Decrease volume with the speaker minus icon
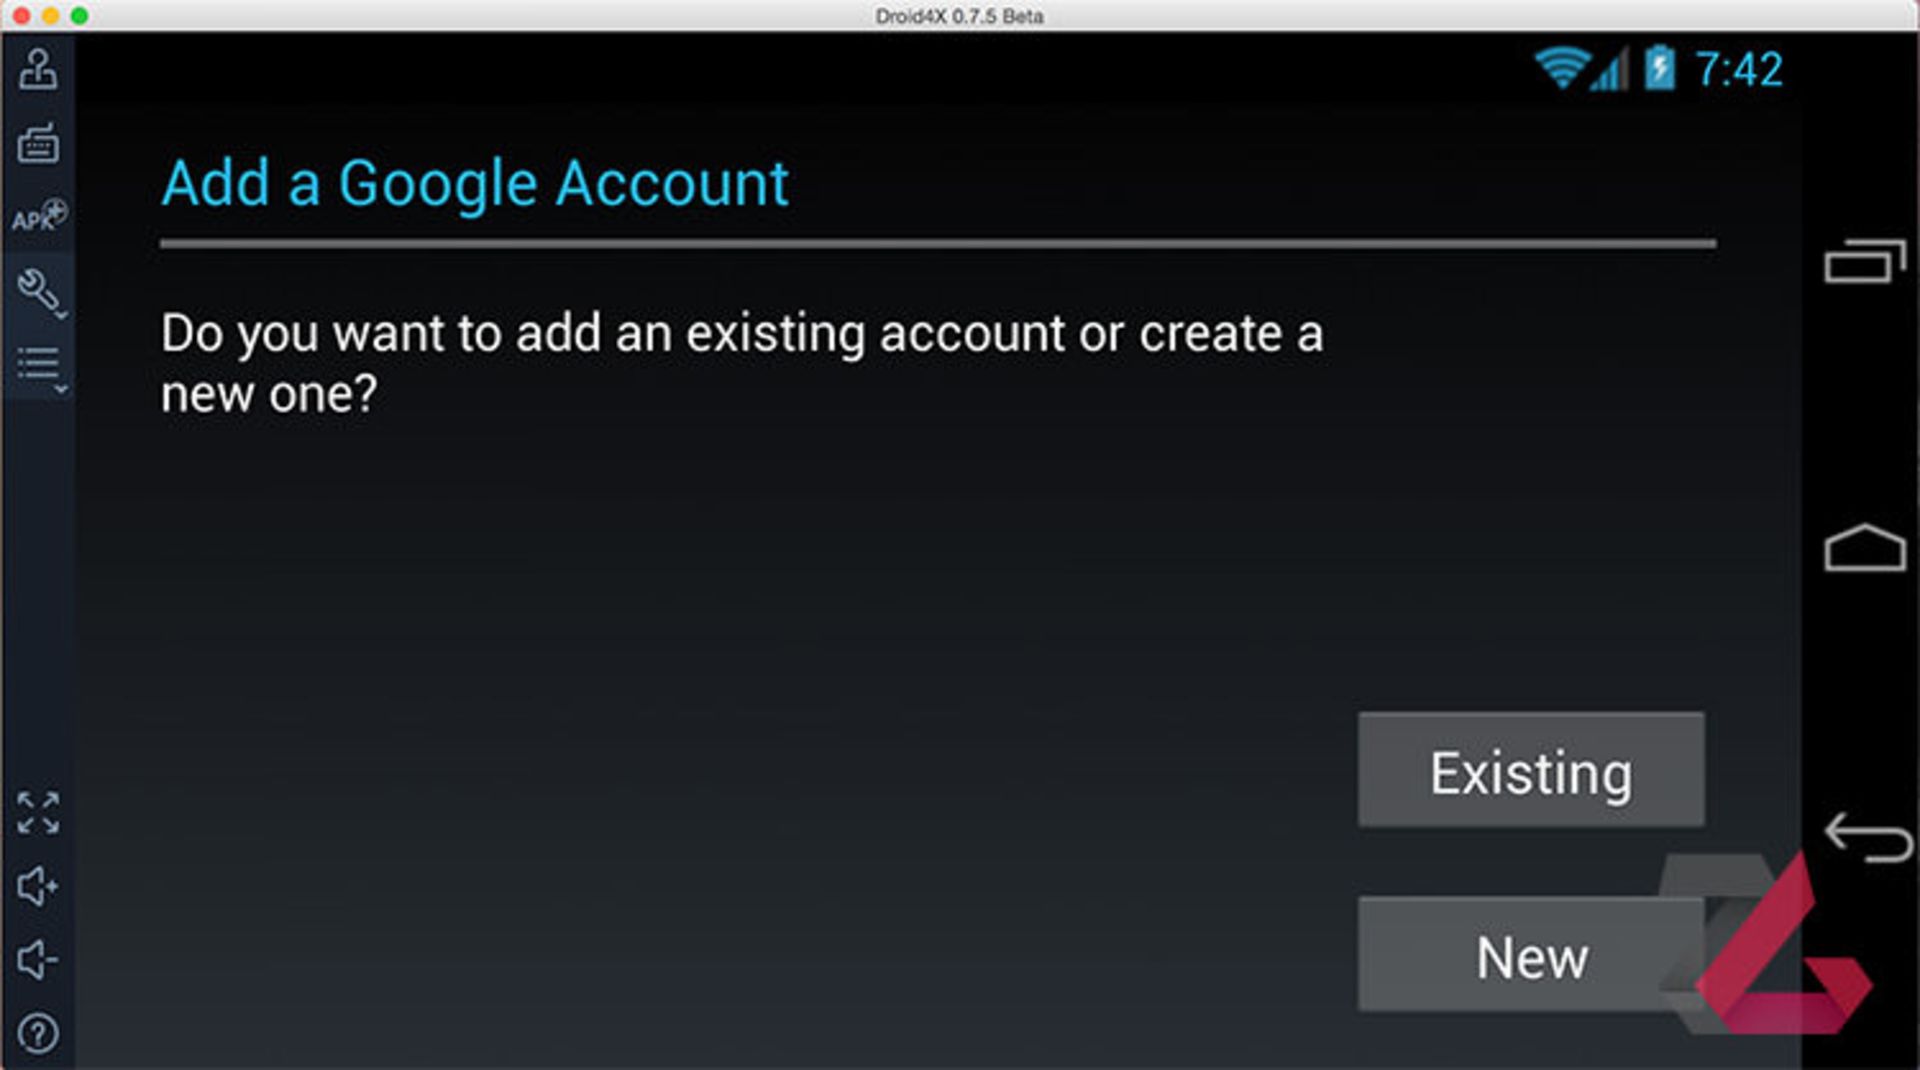The height and width of the screenshot is (1070, 1920). click(38, 960)
